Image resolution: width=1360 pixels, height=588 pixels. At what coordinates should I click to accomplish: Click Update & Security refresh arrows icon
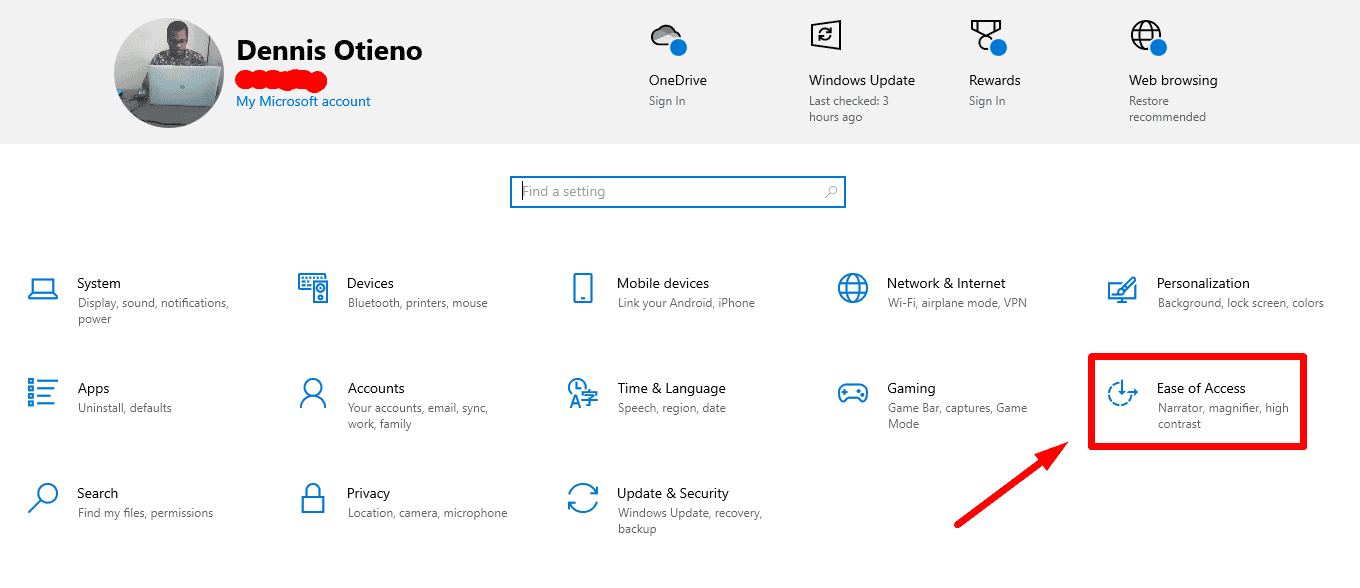(x=583, y=498)
